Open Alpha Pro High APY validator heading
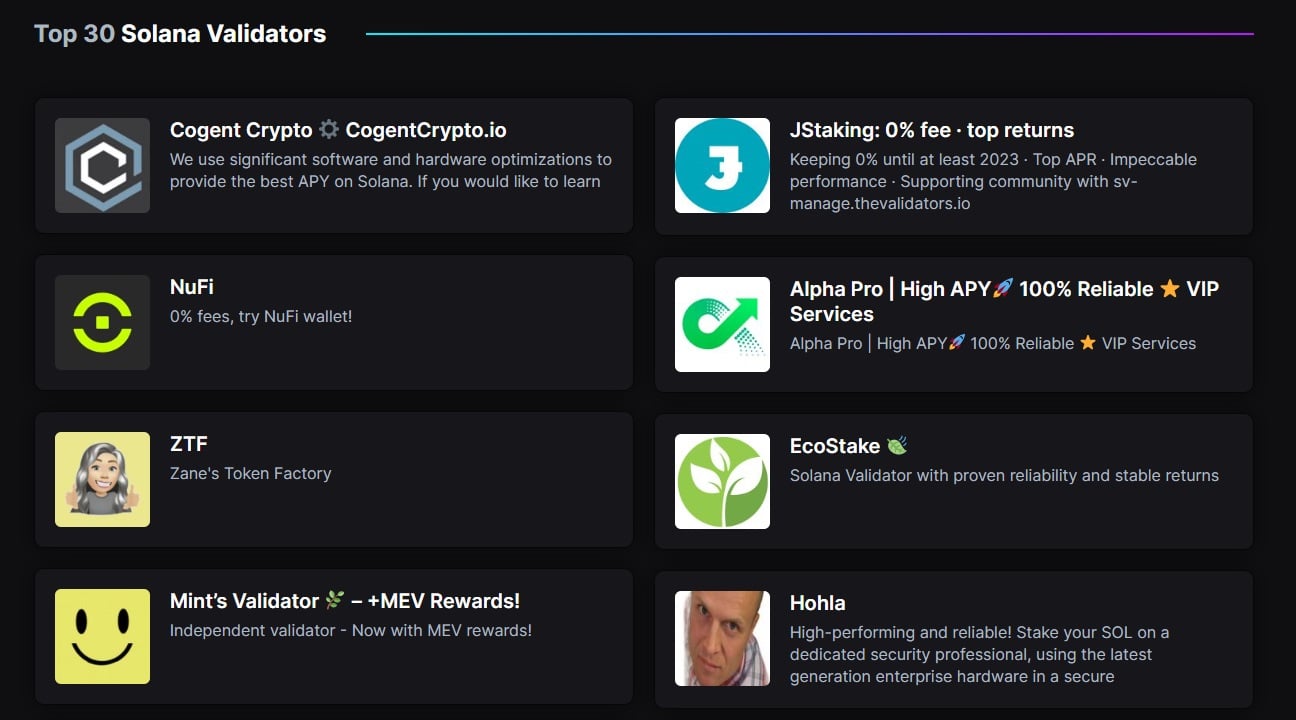Screen dimensions: 1296x720 point(1004,301)
